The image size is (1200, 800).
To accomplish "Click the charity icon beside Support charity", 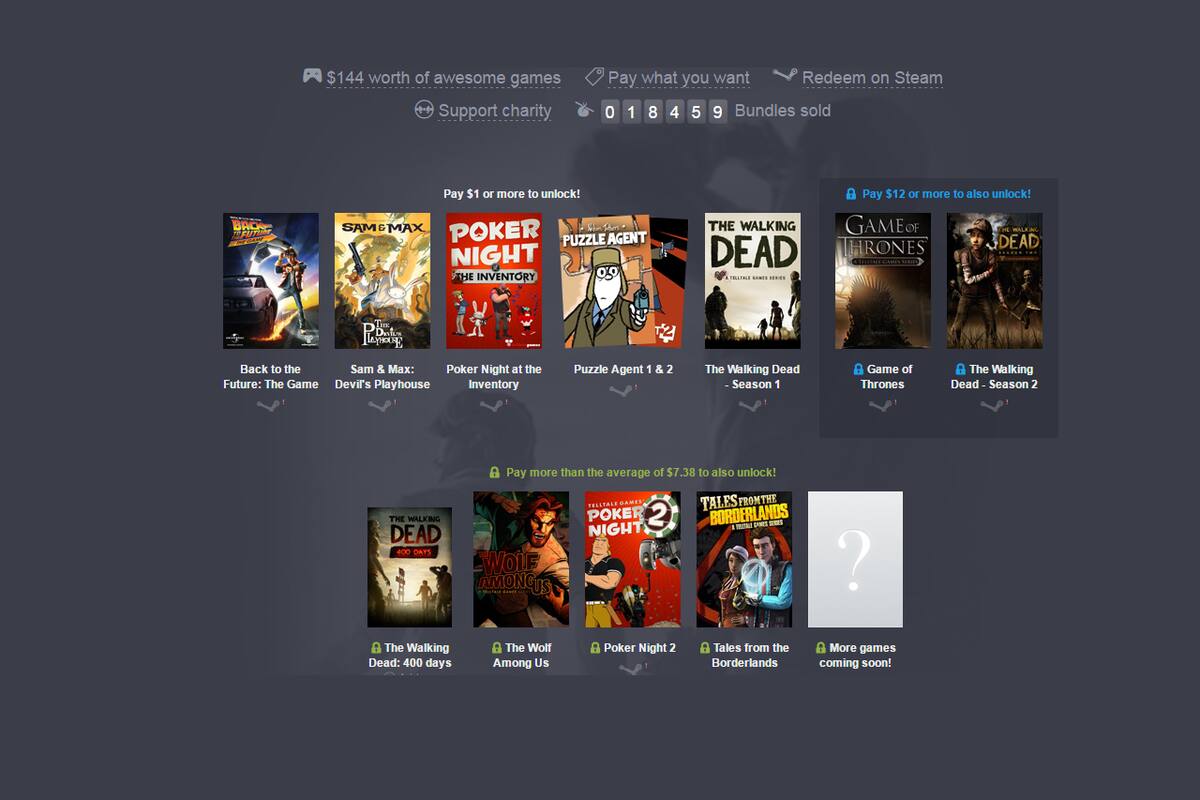I will point(424,110).
